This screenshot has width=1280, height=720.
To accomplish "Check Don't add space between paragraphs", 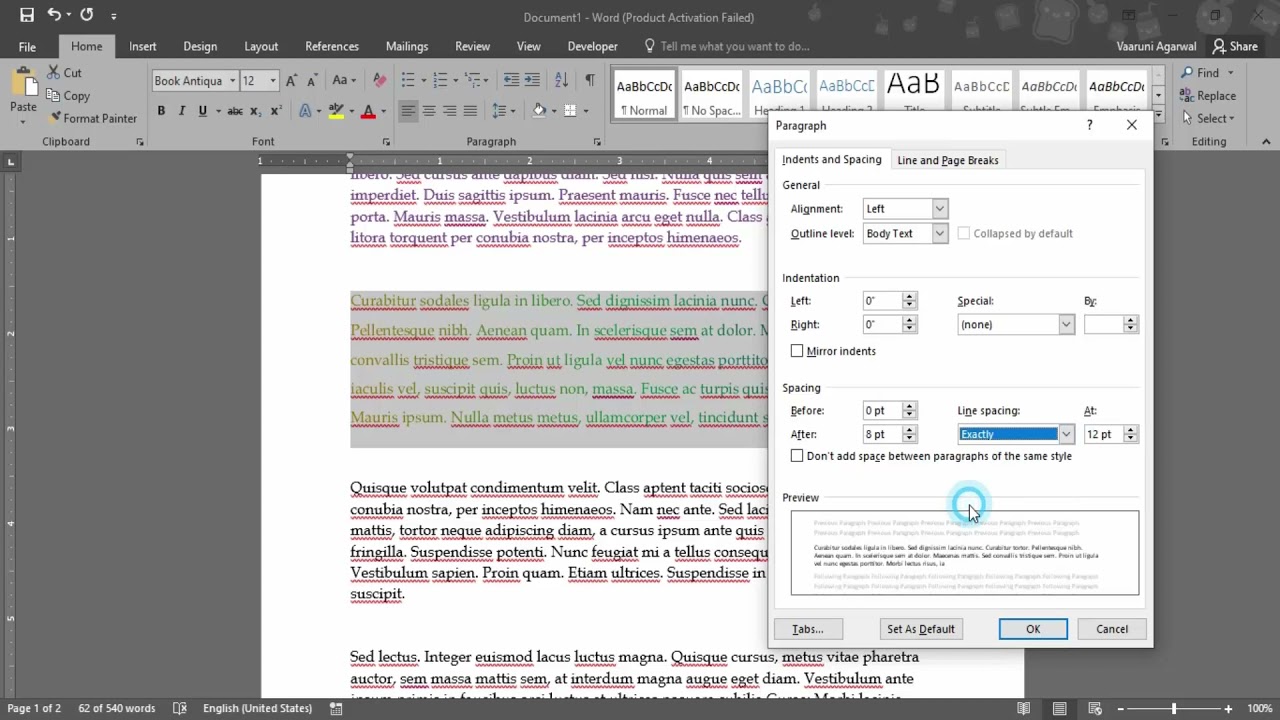I will tap(797, 456).
